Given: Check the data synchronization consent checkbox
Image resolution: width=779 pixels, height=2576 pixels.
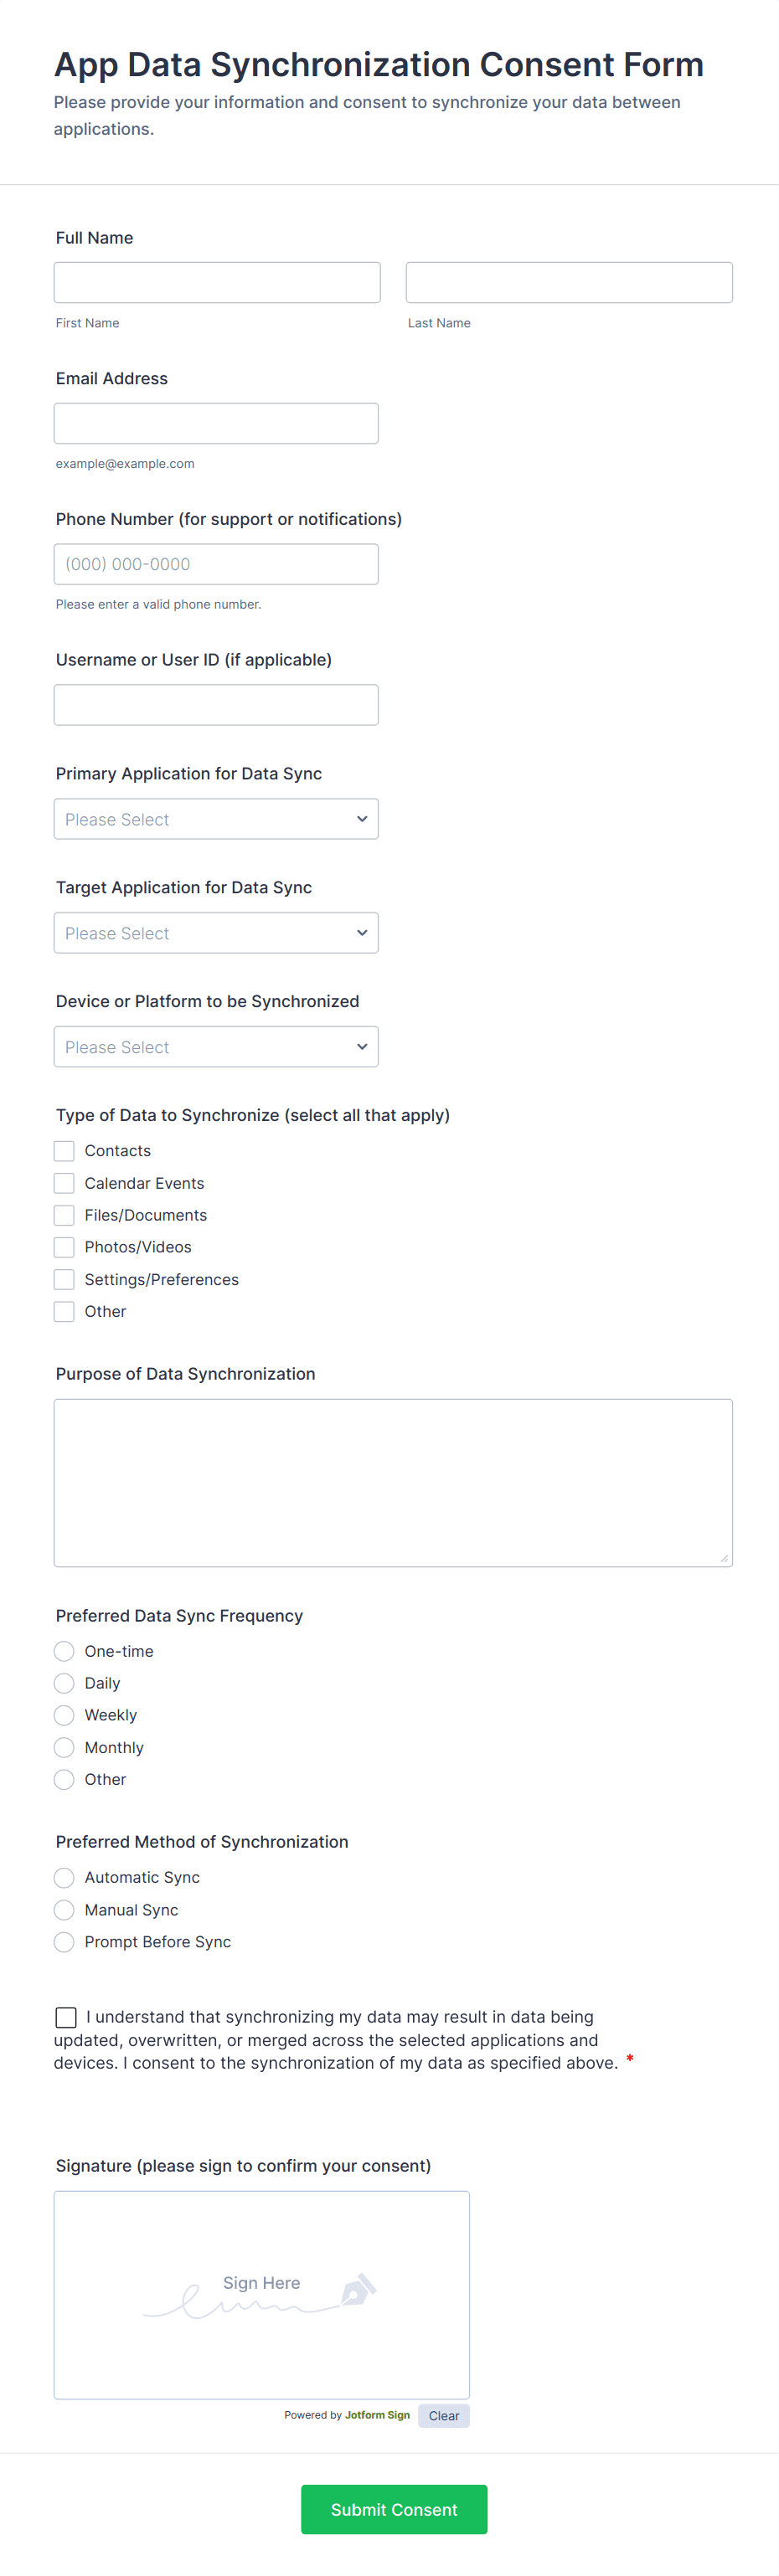Looking at the screenshot, I should [66, 2017].
